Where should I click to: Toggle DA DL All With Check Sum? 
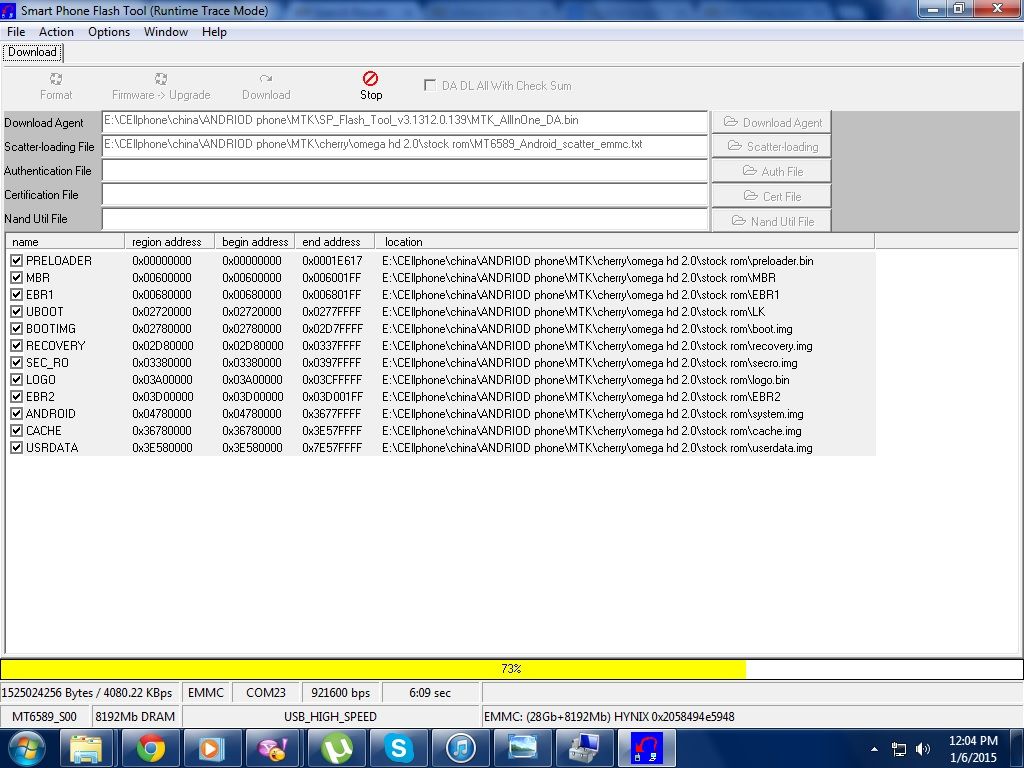pos(430,86)
